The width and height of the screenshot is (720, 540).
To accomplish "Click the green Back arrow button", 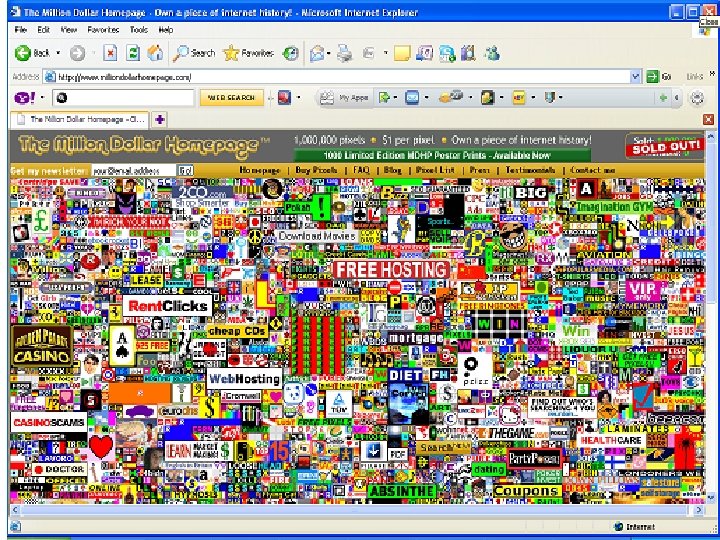I will (x=22, y=53).
